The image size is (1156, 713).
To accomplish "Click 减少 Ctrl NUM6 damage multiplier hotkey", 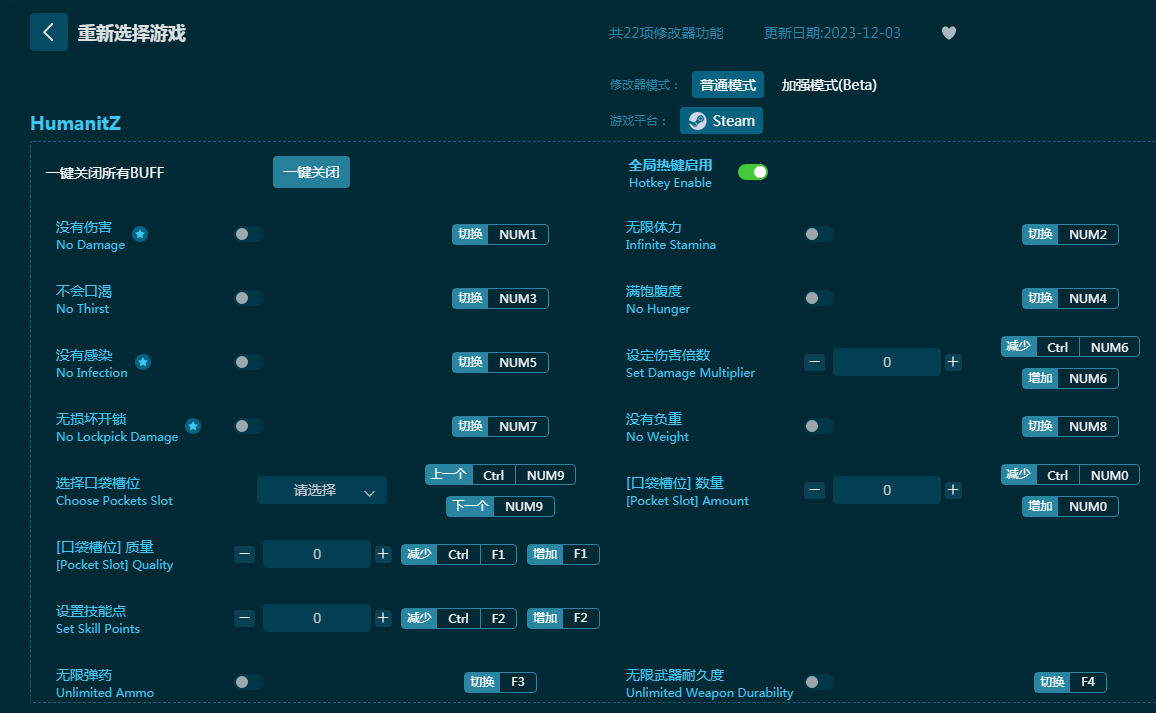I will coord(1070,347).
